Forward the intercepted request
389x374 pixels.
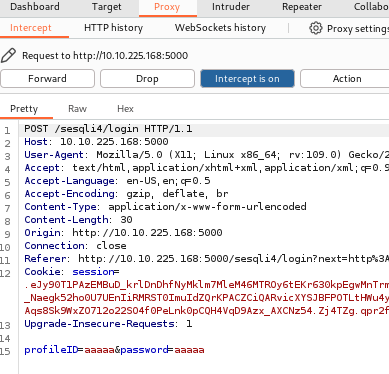point(47,79)
